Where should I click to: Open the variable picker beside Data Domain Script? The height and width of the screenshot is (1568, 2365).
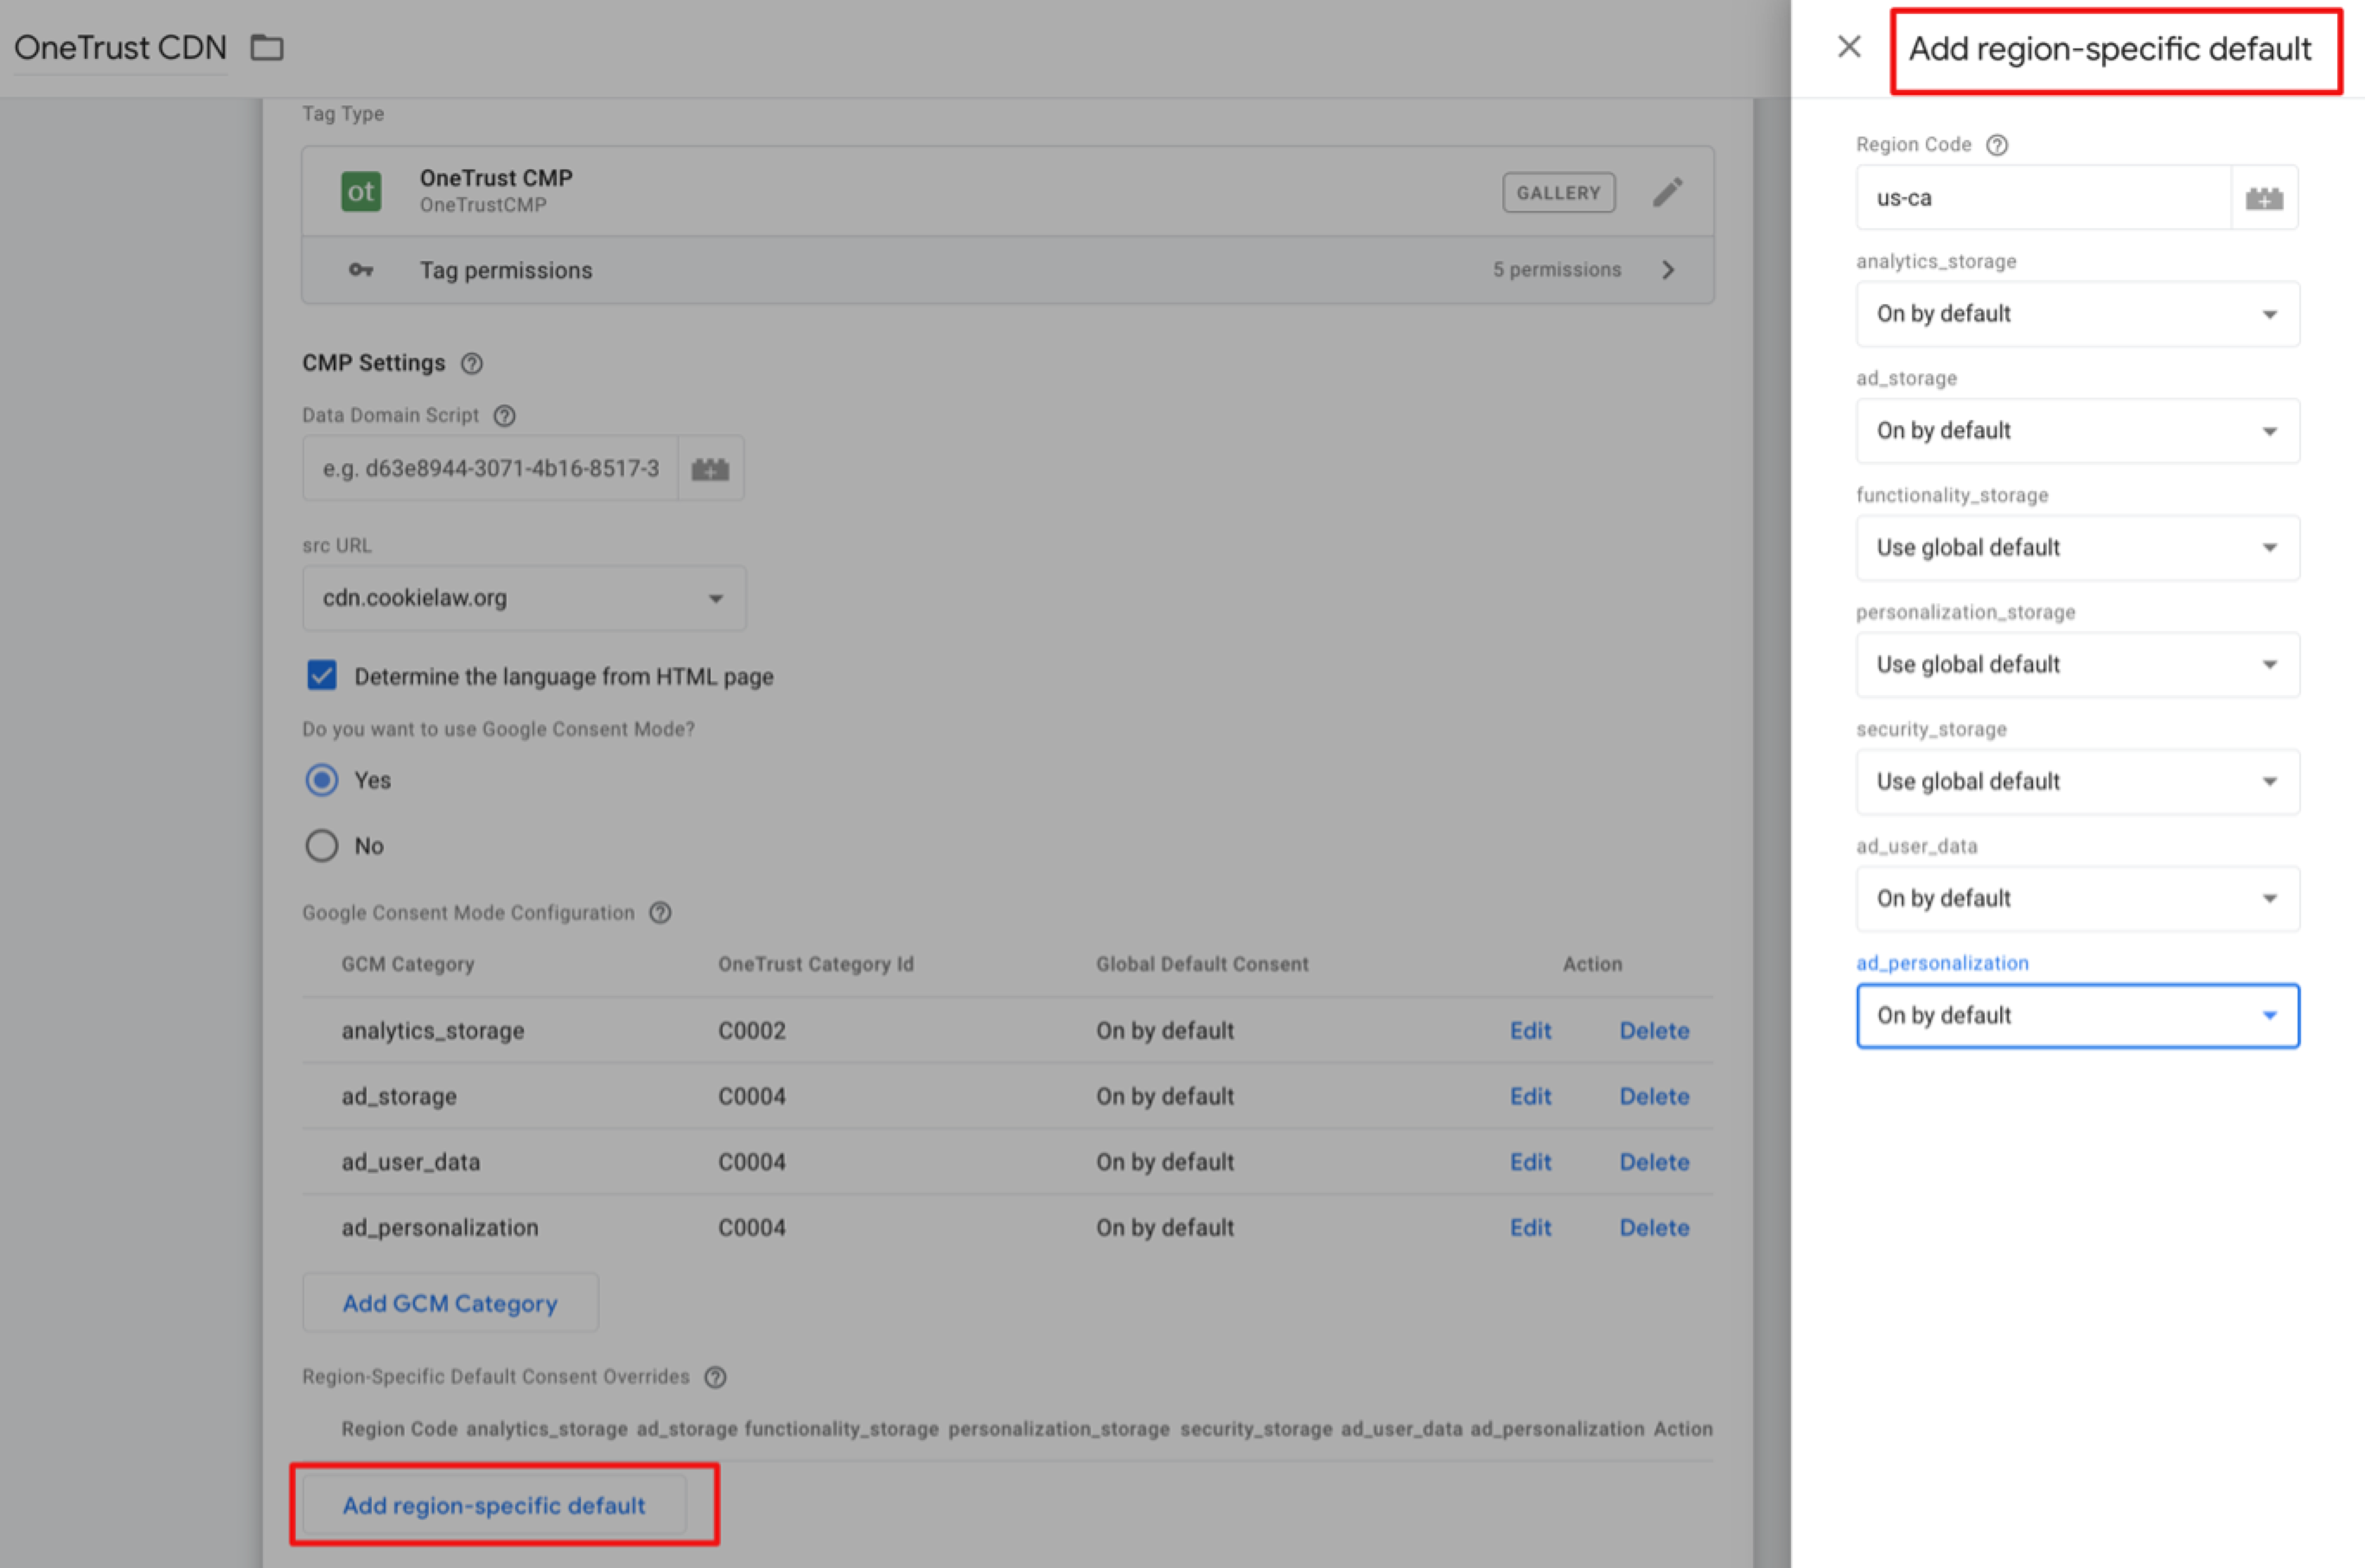click(x=711, y=467)
